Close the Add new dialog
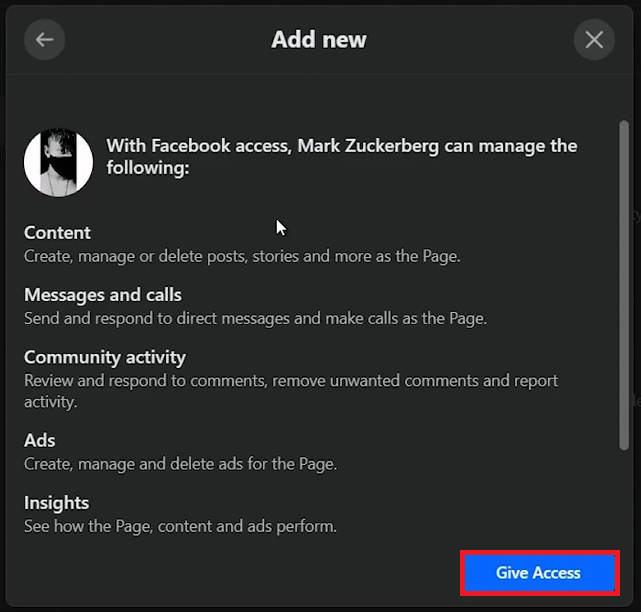 click(594, 40)
